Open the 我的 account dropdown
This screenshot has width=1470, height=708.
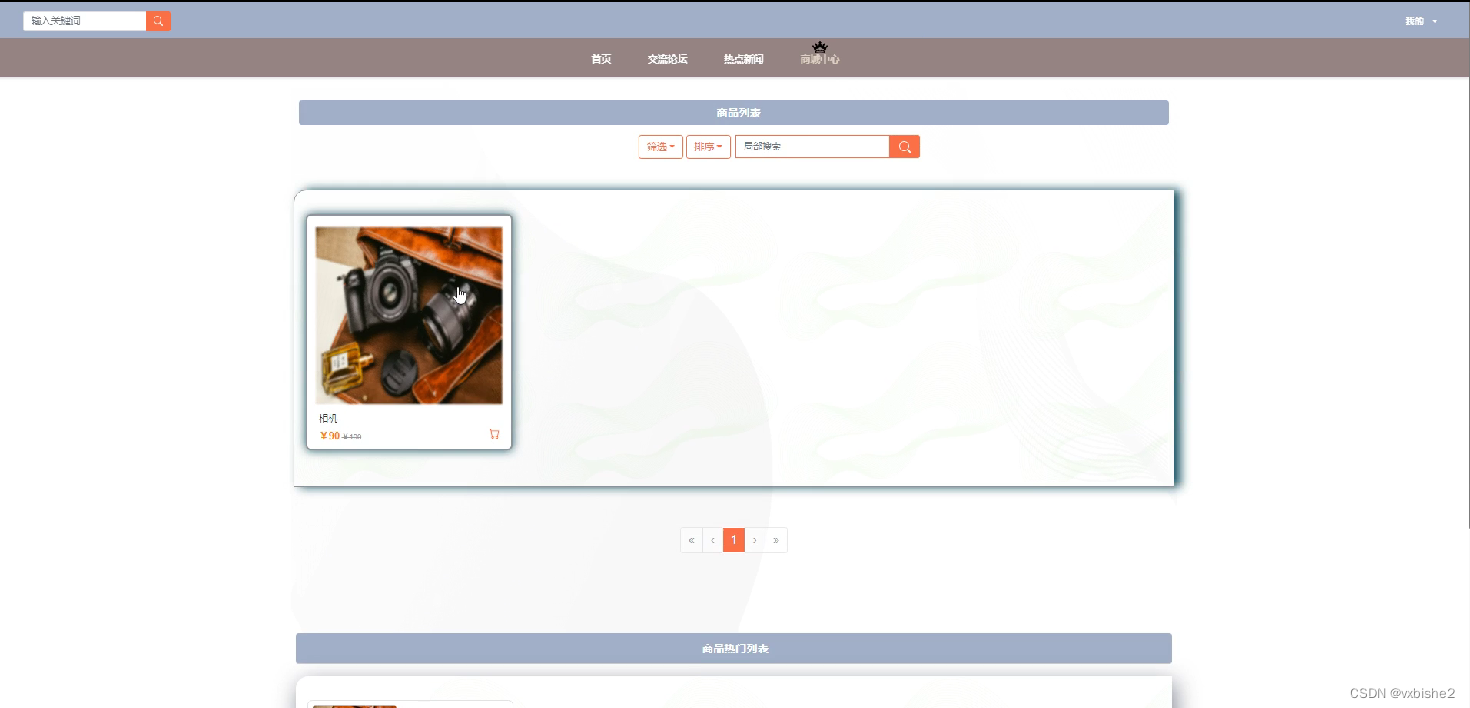pyautogui.click(x=1420, y=21)
